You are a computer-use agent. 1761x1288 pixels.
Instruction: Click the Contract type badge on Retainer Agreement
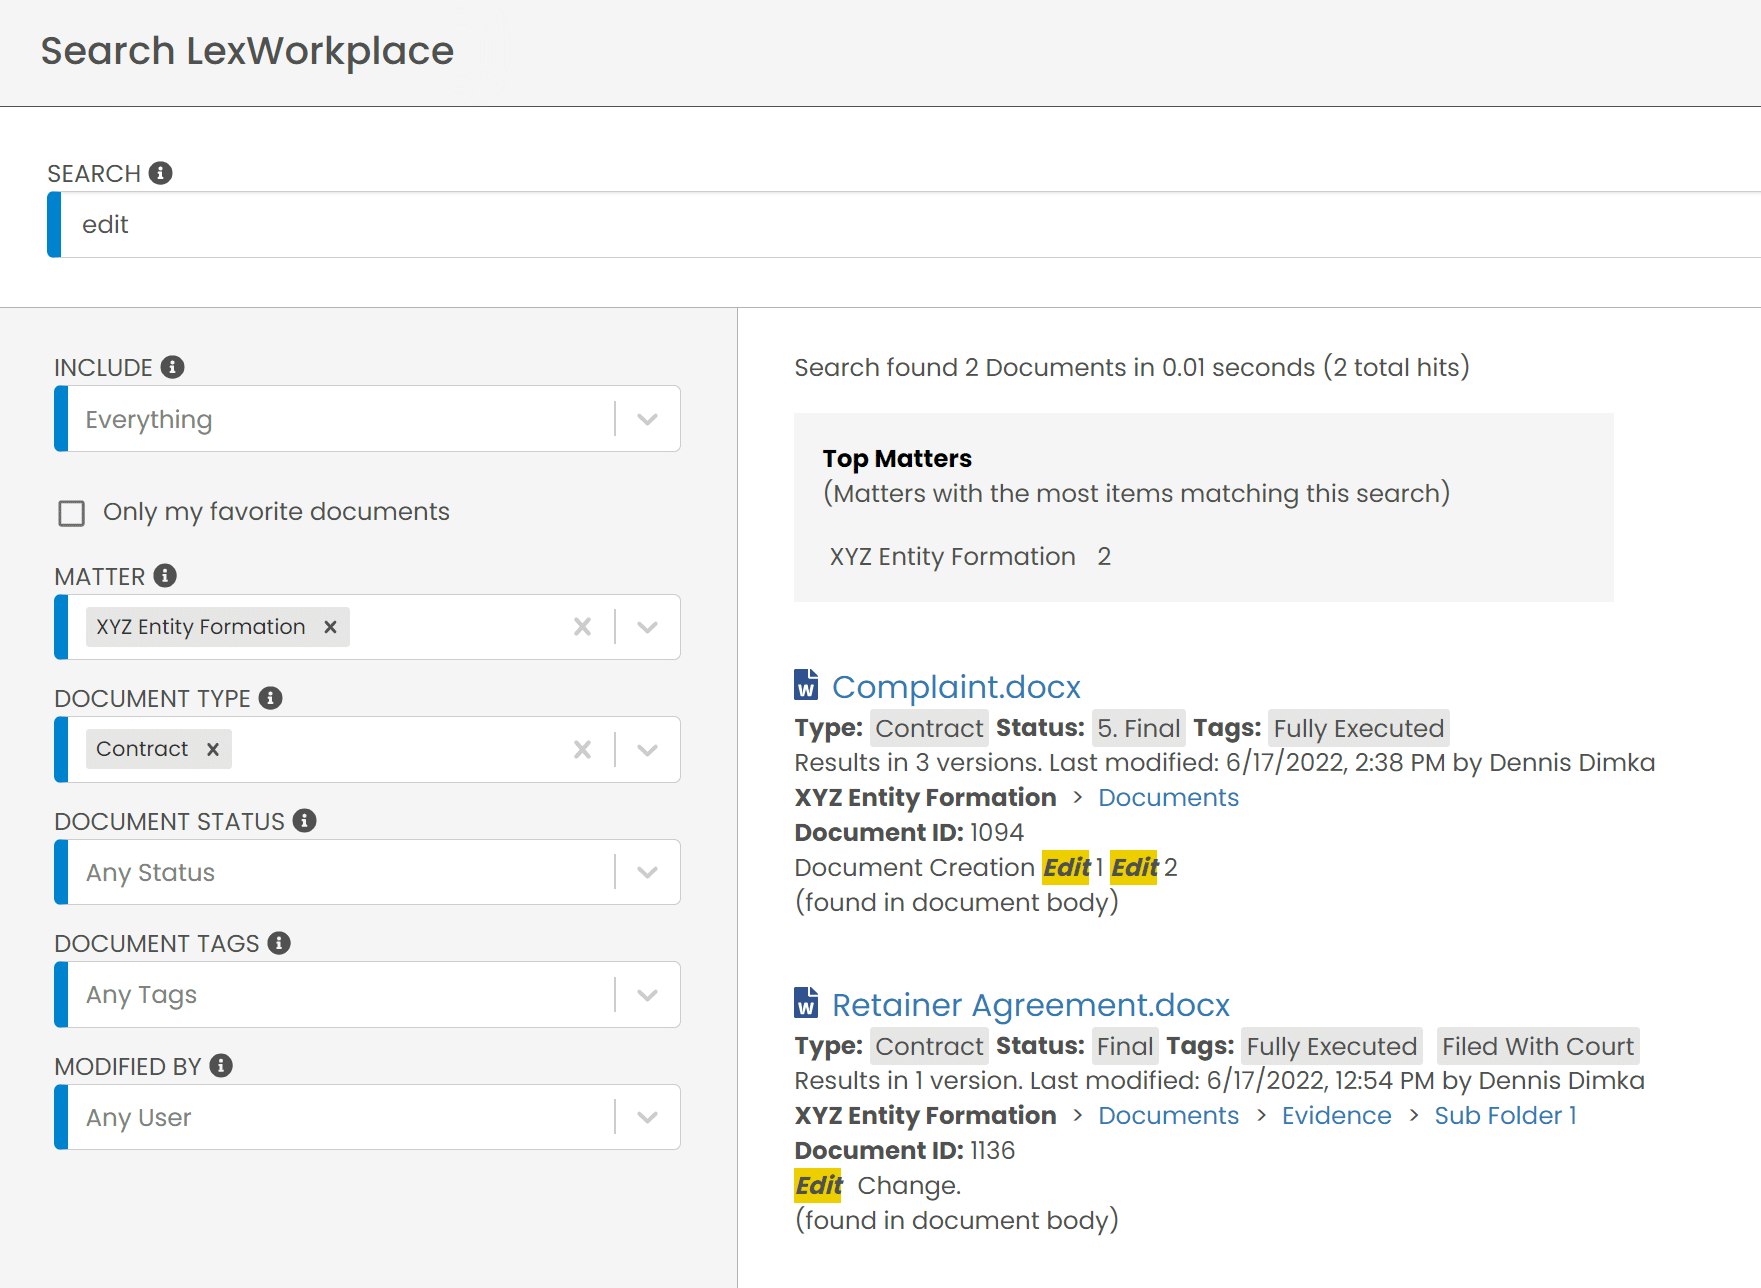(x=929, y=1046)
